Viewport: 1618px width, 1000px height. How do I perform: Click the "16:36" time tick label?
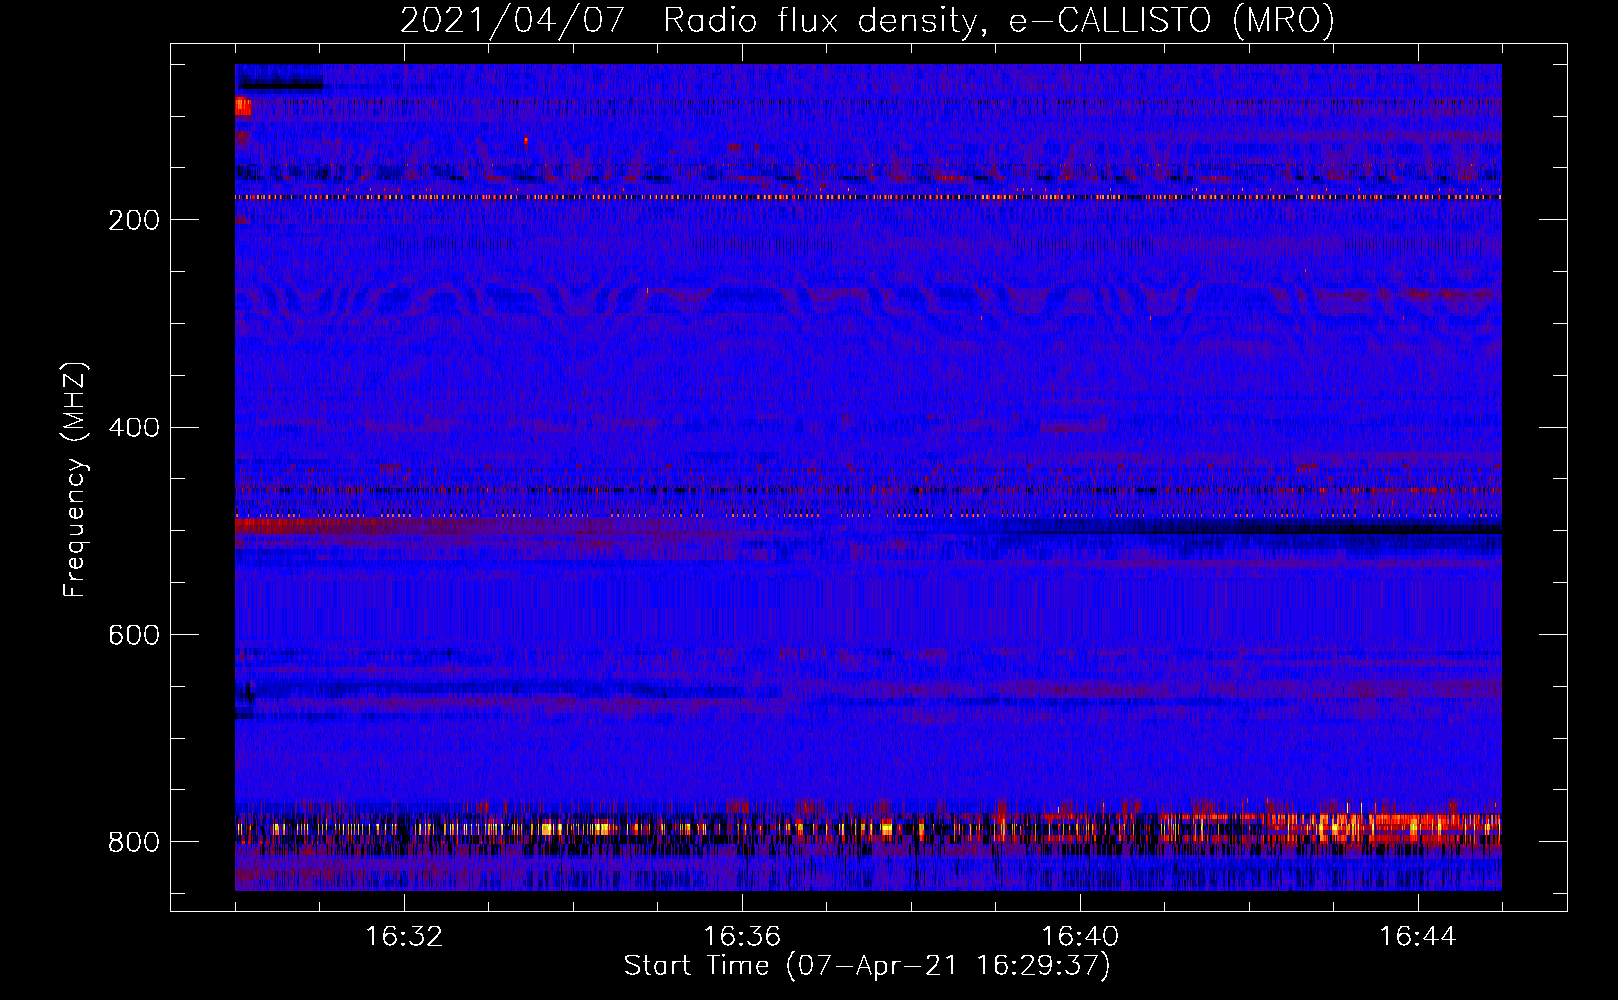click(742, 937)
